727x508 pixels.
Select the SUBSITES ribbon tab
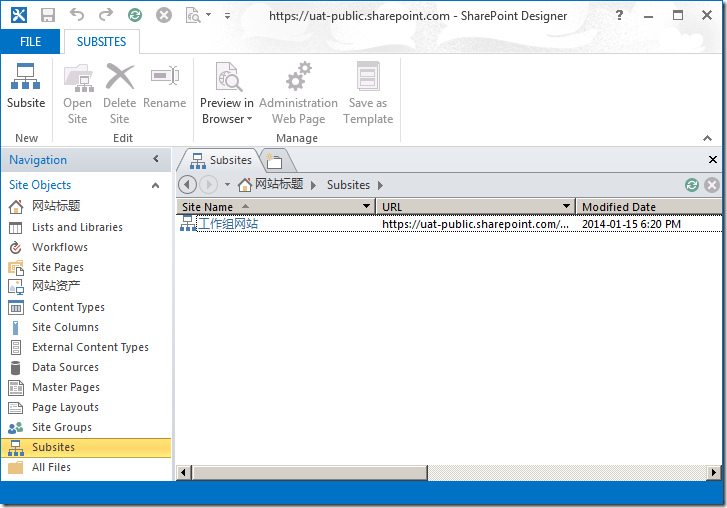[101, 42]
